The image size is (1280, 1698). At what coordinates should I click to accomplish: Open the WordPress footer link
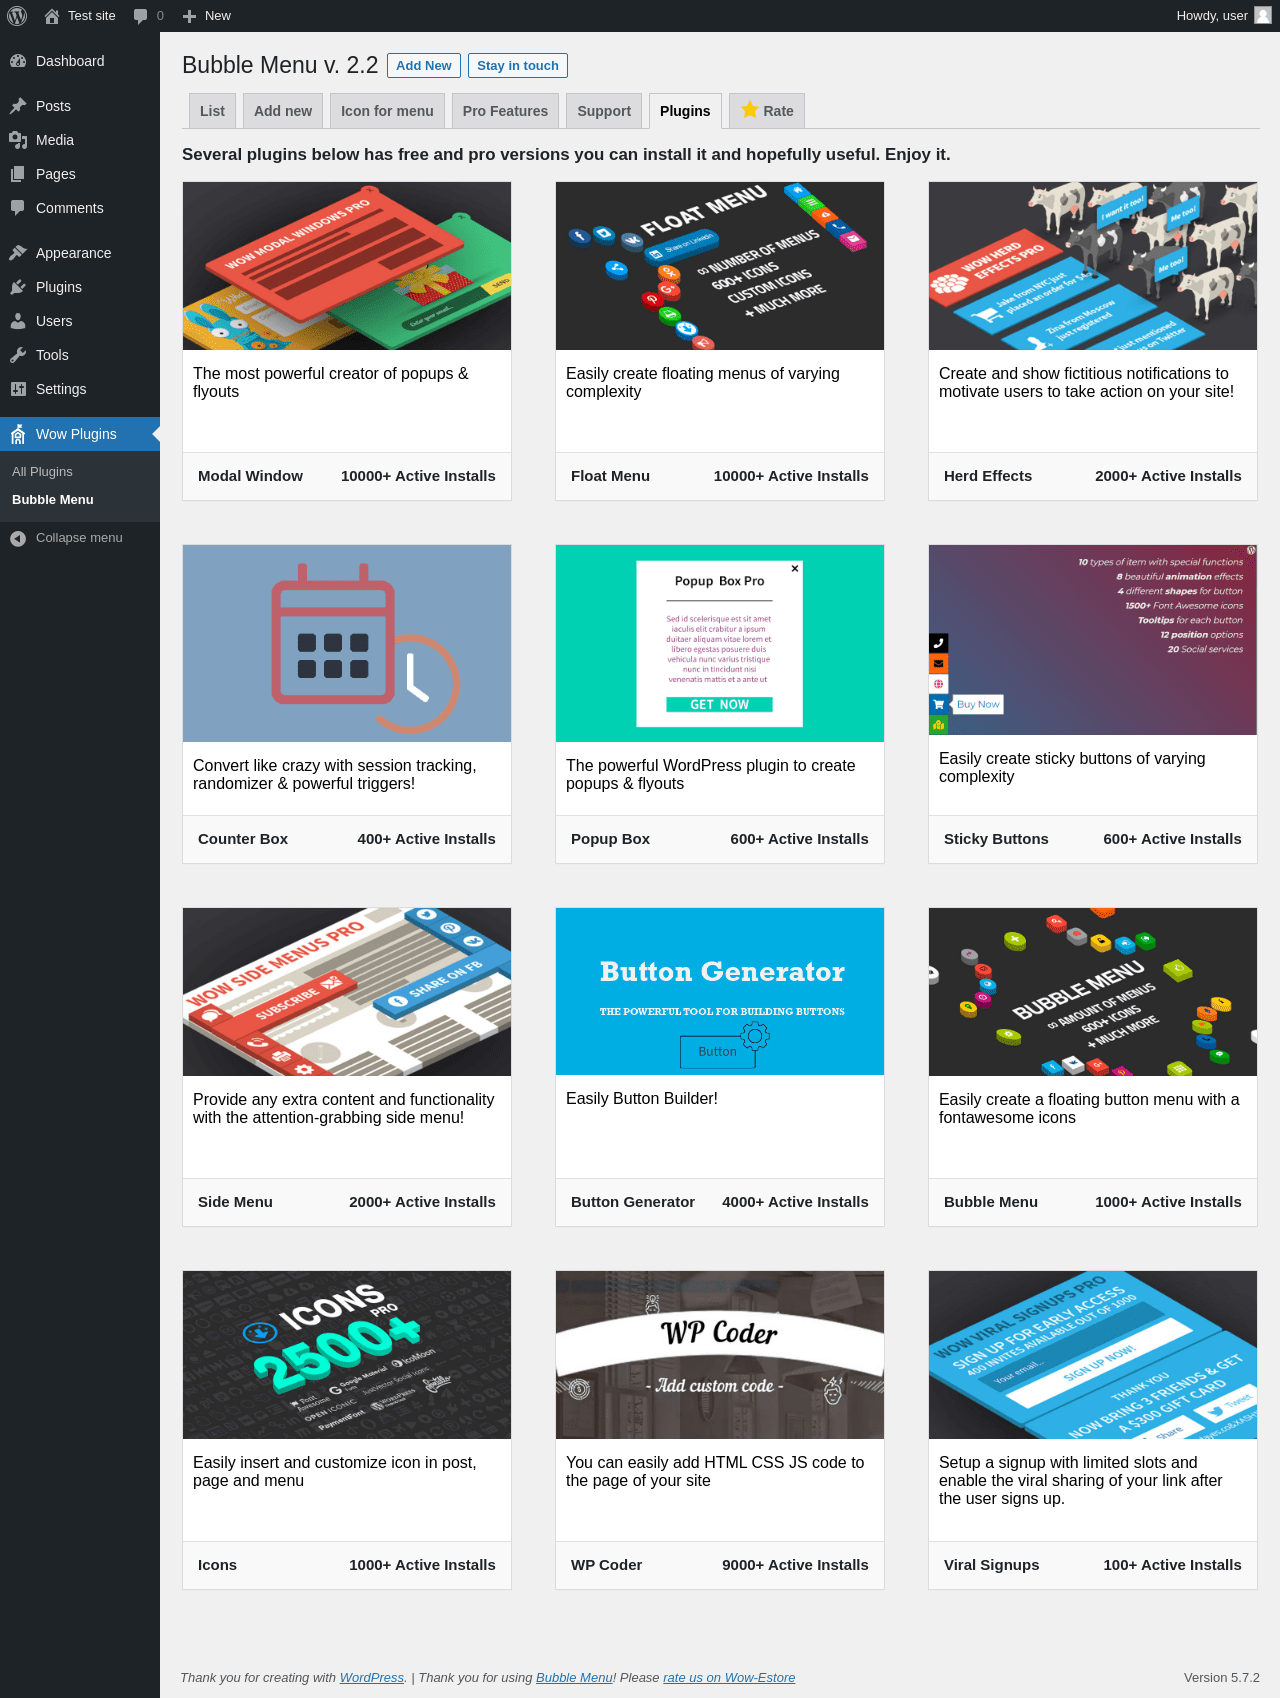[372, 1677]
